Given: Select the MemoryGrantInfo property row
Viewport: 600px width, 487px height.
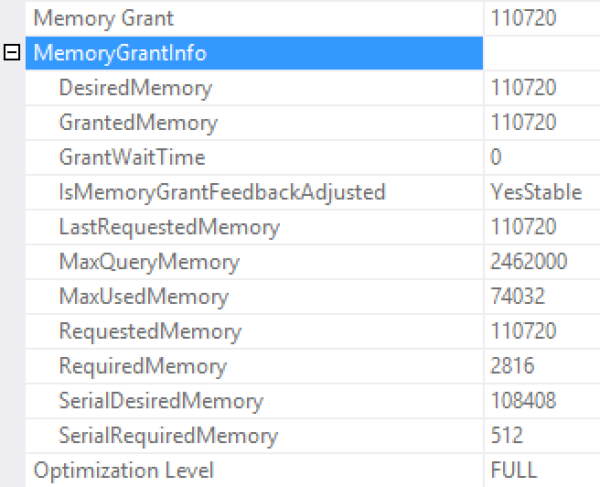Looking at the screenshot, I should pyautogui.click(x=120, y=53).
